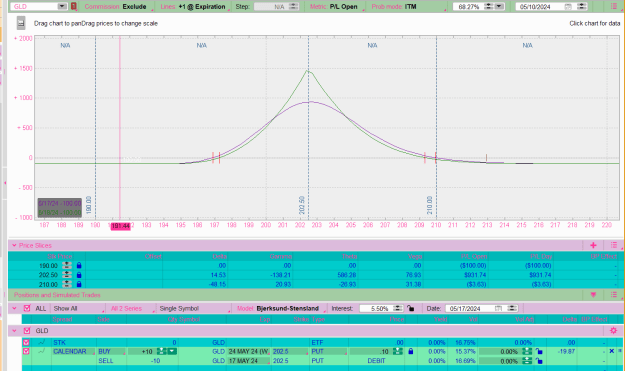
Task: Click the pink down-arrow in Positions and Simulated Trades
Action: pyautogui.click(x=593, y=295)
